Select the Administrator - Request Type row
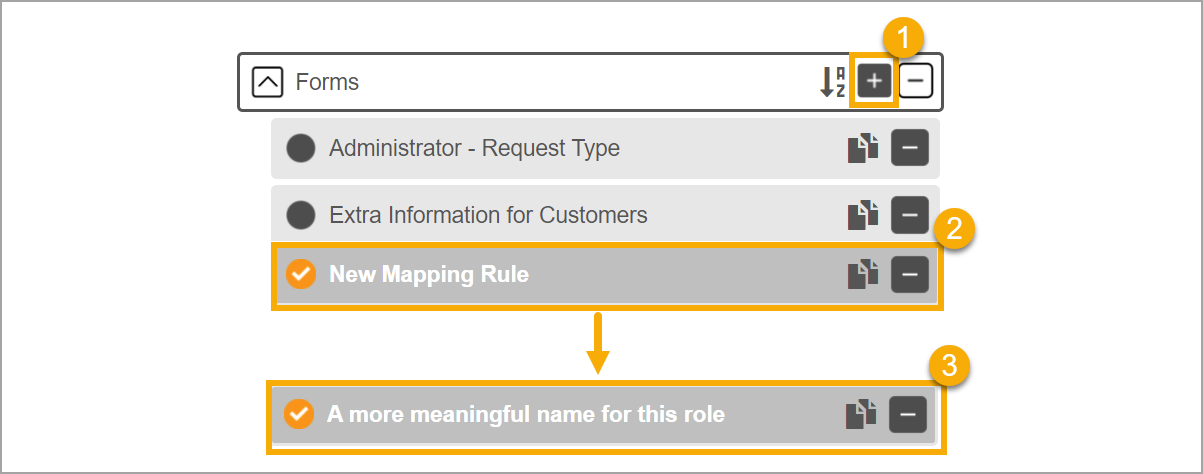Image resolution: width=1203 pixels, height=474 pixels. pos(605,149)
